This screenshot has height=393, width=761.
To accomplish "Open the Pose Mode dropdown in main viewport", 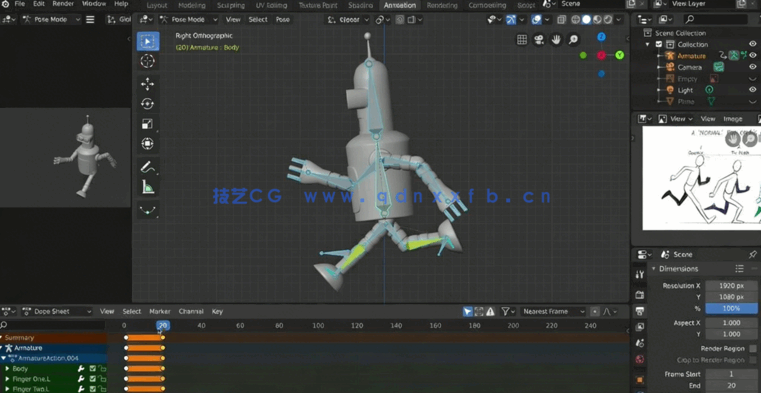I will [188, 19].
